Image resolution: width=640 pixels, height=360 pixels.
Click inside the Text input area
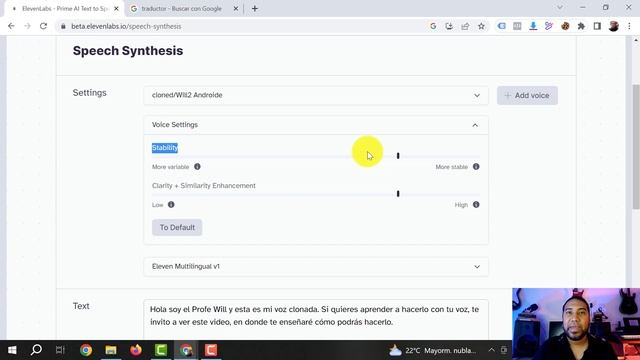click(316, 320)
